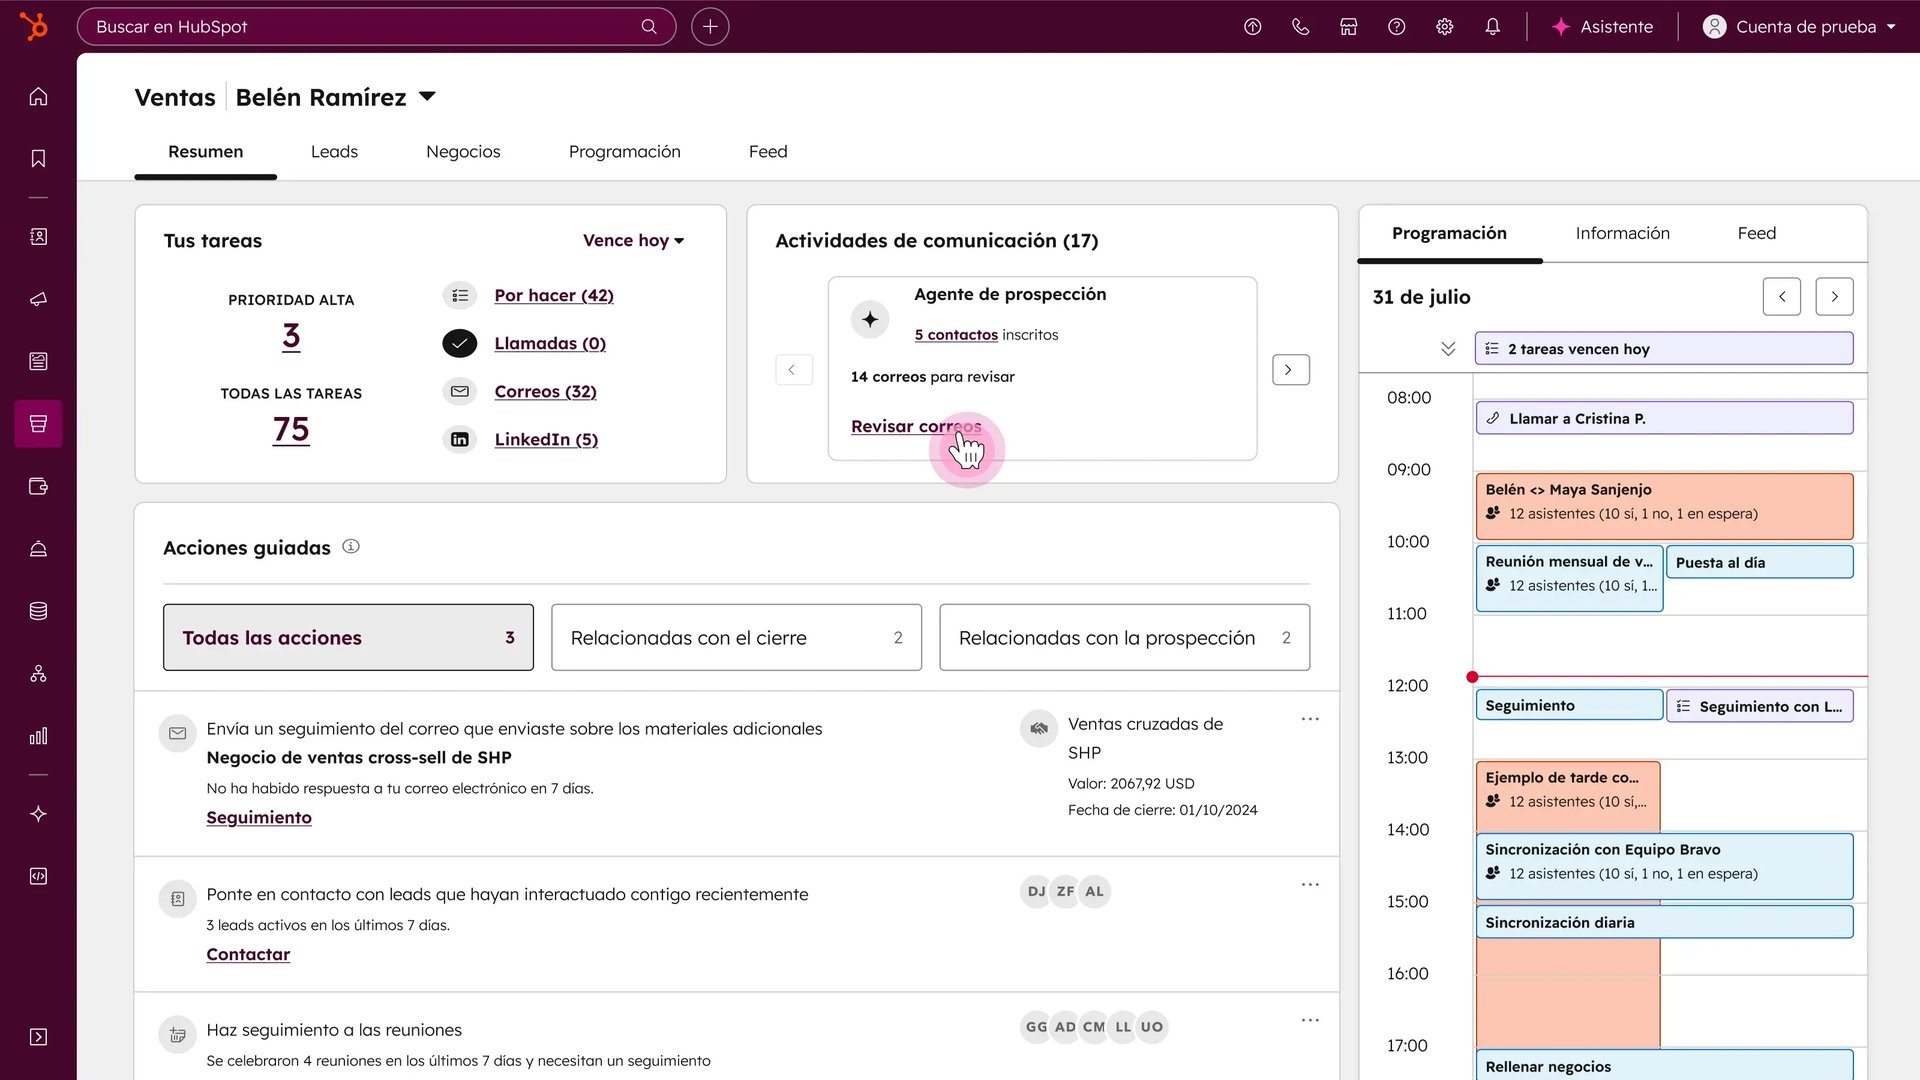Expand the Cuenta de prueba account menu
The image size is (1920, 1080).
tap(1799, 27)
